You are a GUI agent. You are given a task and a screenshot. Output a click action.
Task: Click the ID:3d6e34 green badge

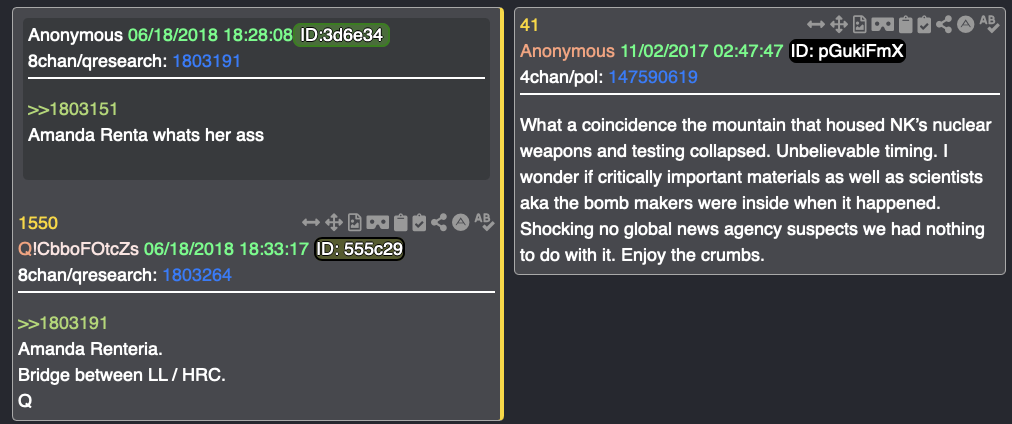(341, 35)
